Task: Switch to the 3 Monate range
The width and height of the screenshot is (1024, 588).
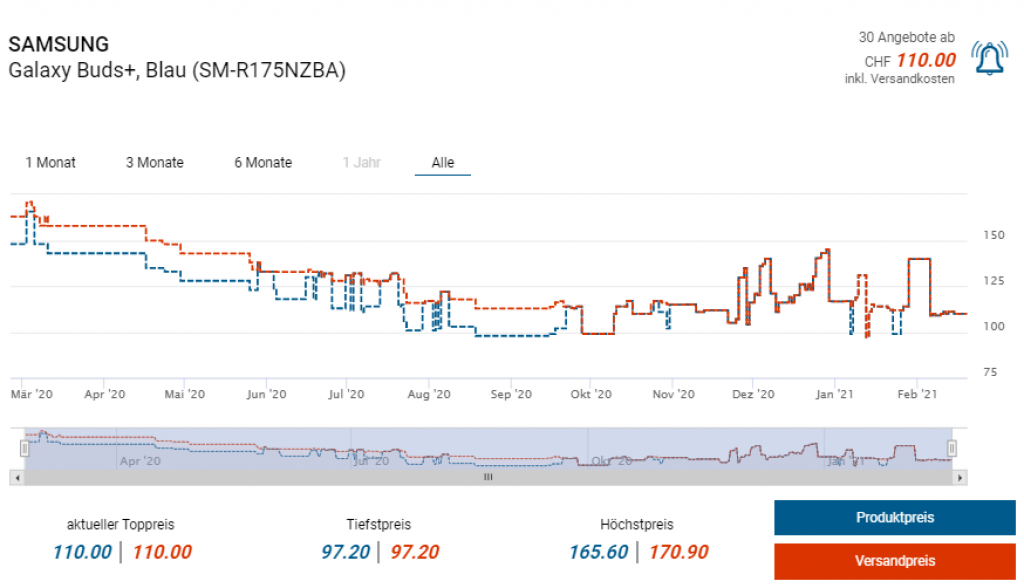Action: 154,162
